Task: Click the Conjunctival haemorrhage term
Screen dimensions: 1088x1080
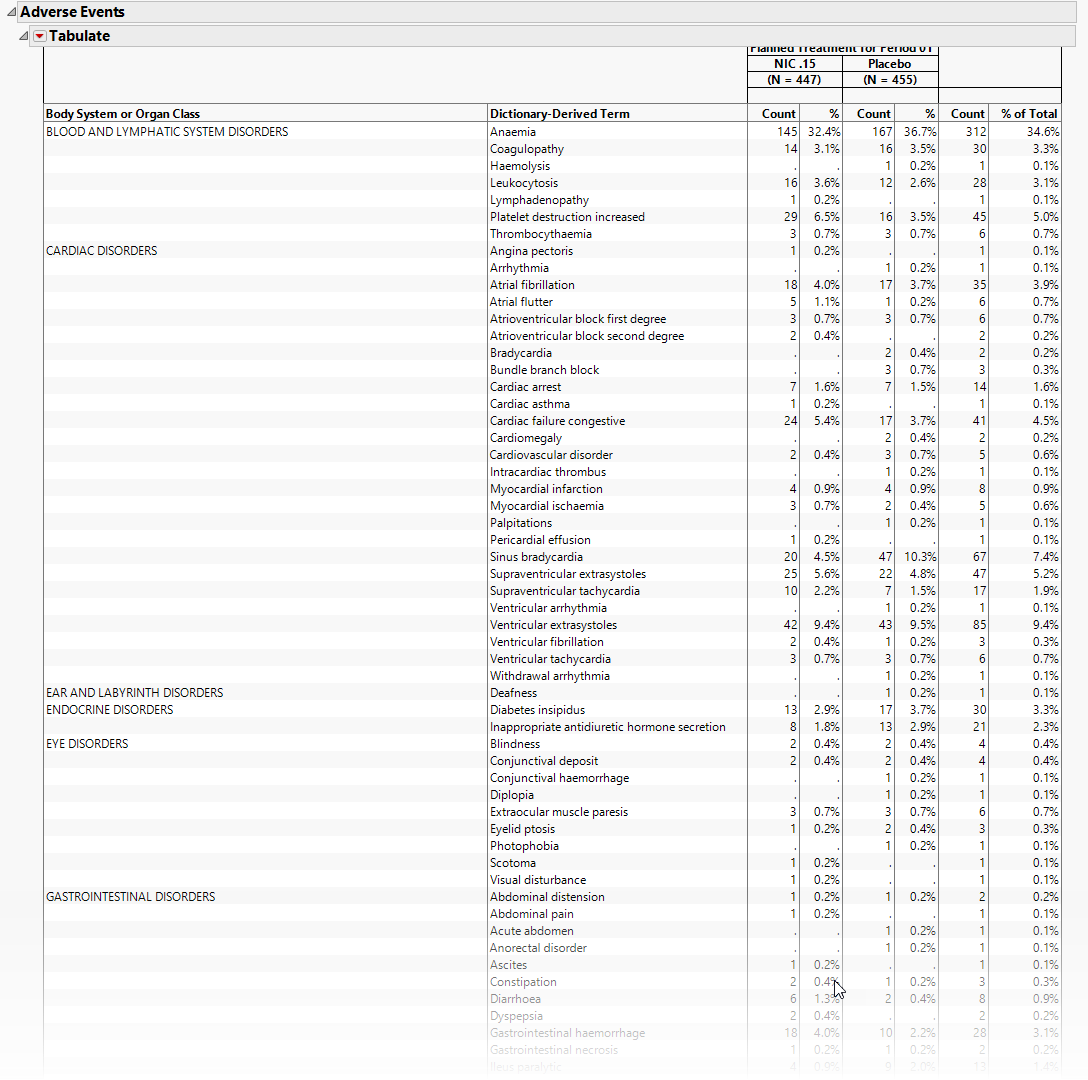Action: tap(559, 778)
